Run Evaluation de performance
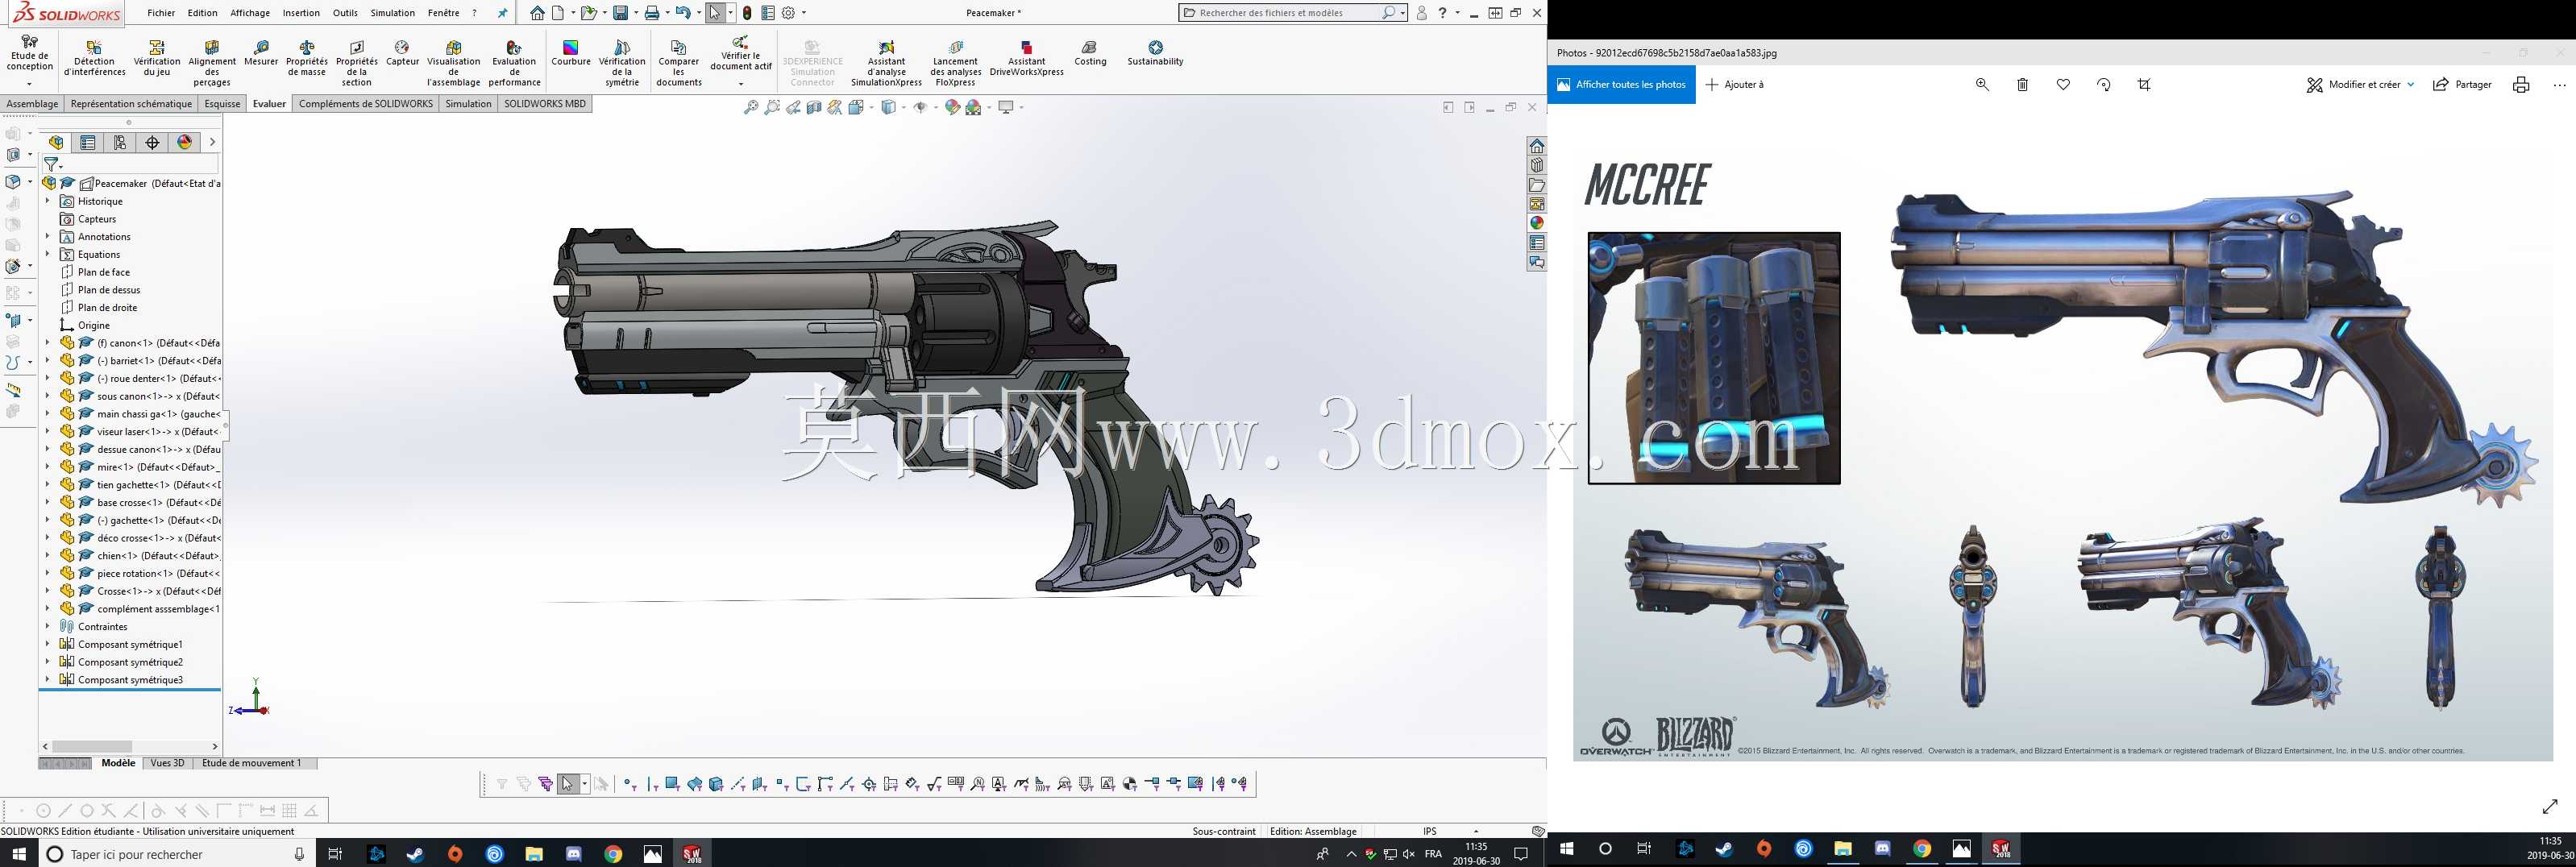This screenshot has height=867, width=2576. tap(514, 64)
